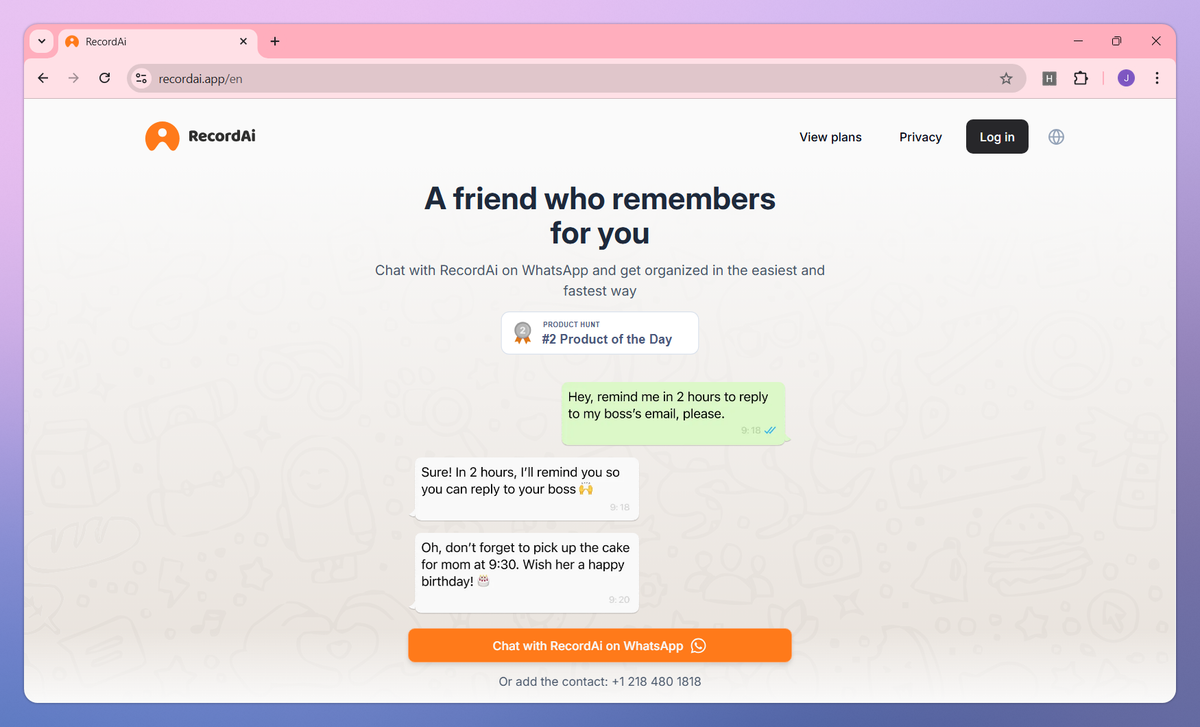View site information icon in address bar

[141, 78]
